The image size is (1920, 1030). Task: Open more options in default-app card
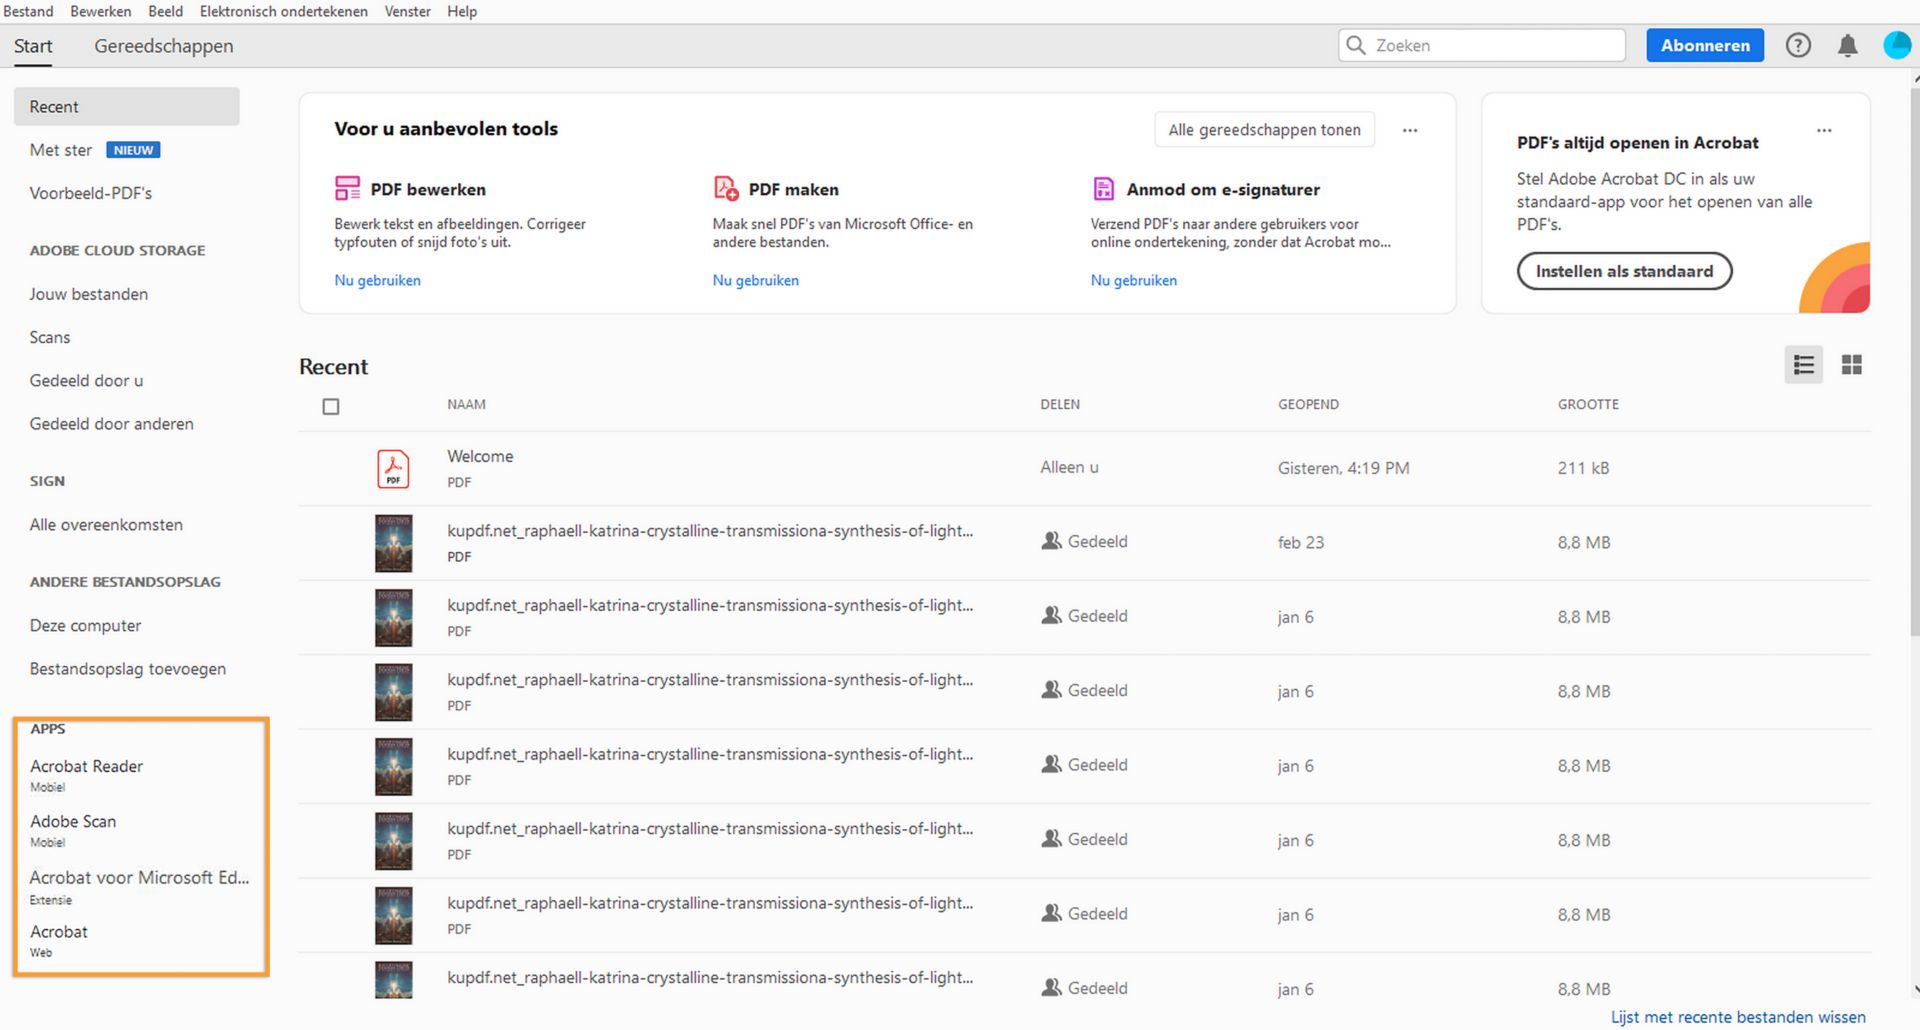coord(1824,130)
